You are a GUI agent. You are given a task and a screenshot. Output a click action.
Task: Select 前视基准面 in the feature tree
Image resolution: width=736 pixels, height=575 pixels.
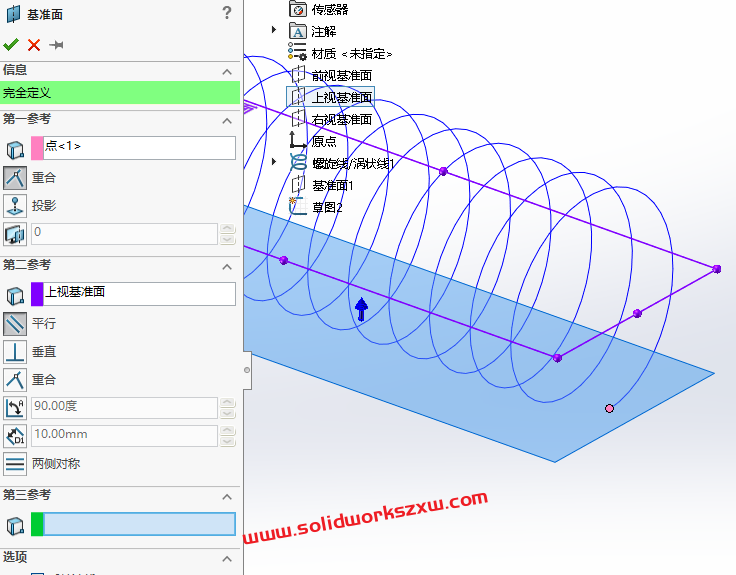coord(341,76)
